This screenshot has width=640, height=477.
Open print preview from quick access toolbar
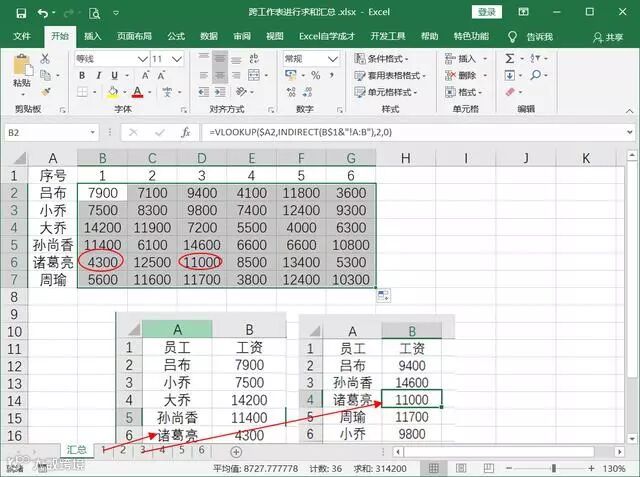94,13
